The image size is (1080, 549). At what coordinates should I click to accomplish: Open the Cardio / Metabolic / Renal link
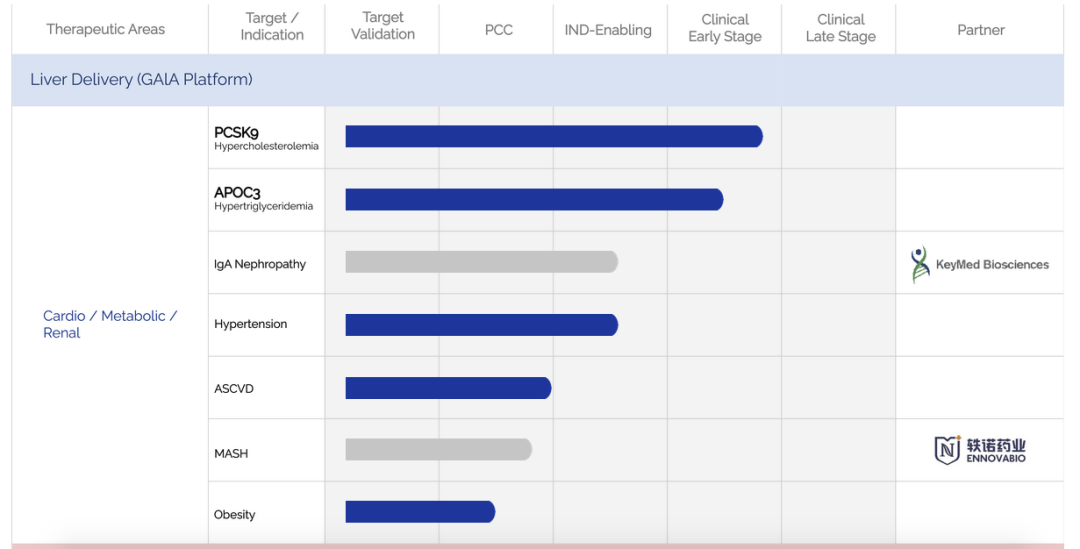(109, 324)
